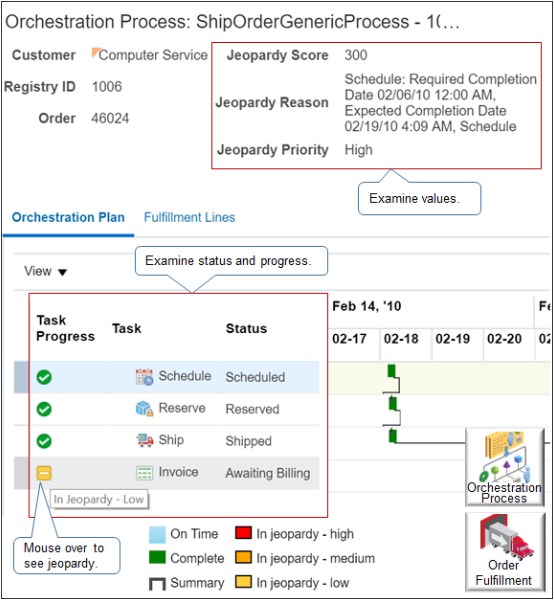Viewport: 554px width, 600px height.
Task: Click the Registry ID value 1006
Action: pos(107,87)
